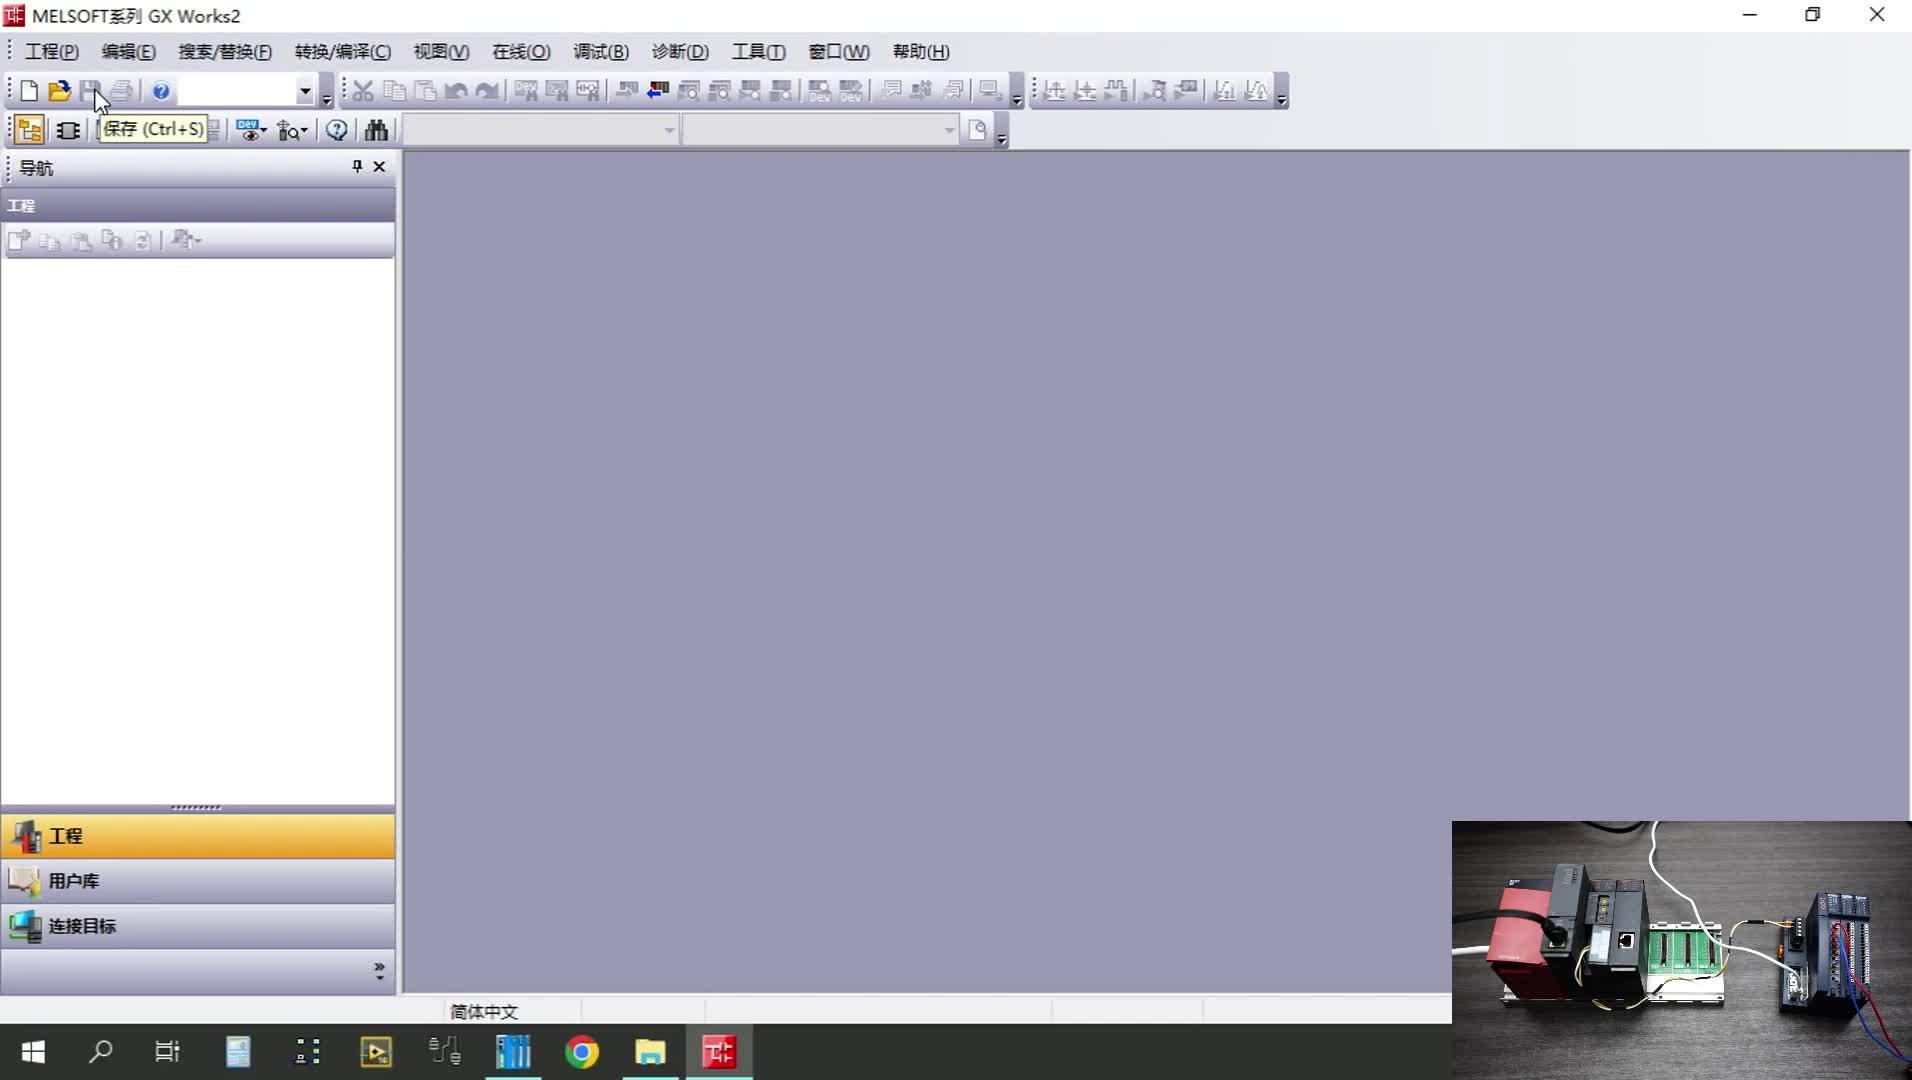This screenshot has width=1912, height=1080.
Task: Open the 工程(P) menu
Action: [51, 52]
